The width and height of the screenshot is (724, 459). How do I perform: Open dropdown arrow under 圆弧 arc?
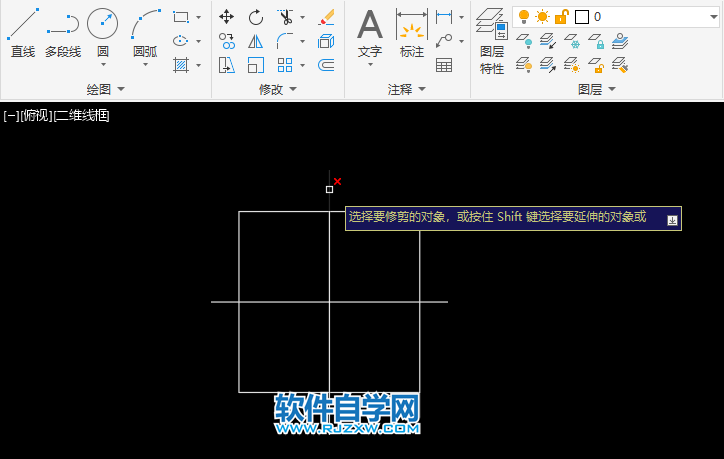(x=145, y=65)
